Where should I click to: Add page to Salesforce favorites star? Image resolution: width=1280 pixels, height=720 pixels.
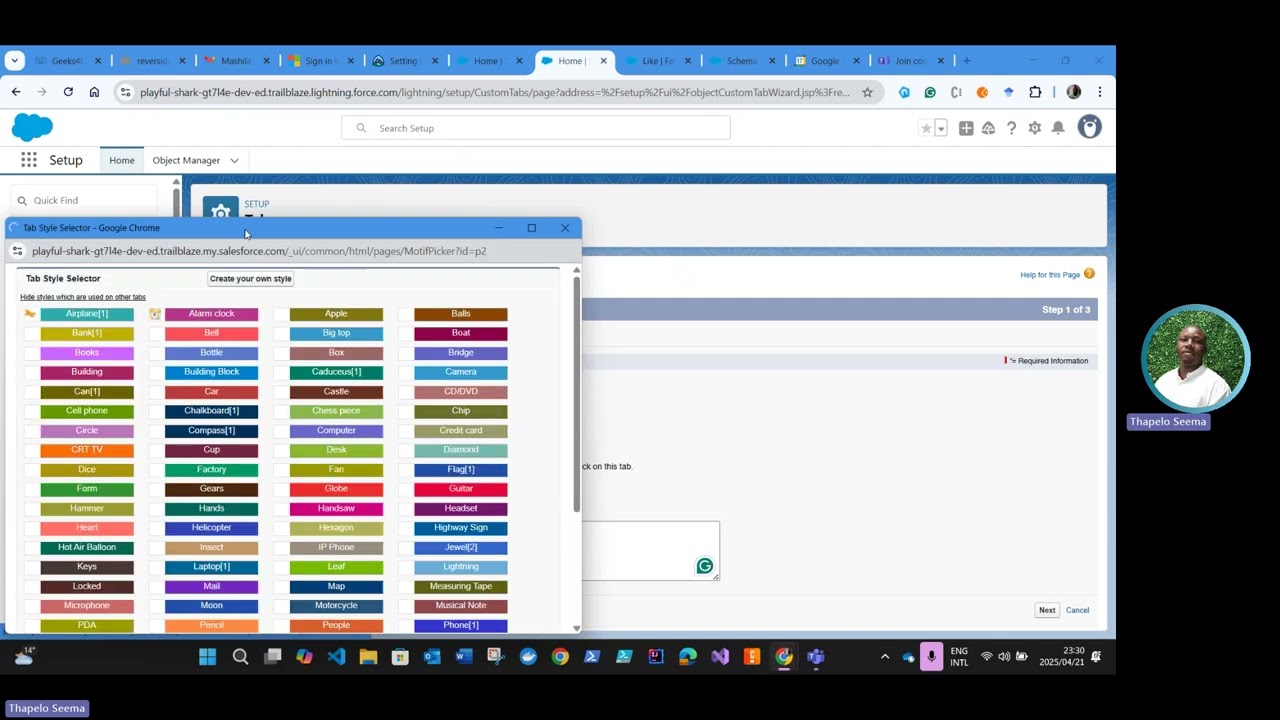coord(926,128)
